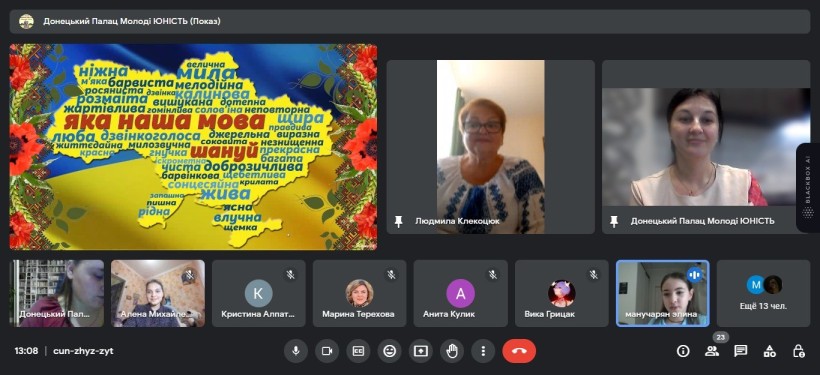This screenshot has height=375, width=820.
Task: Raise hand using the hand icon
Action: (x=452, y=351)
